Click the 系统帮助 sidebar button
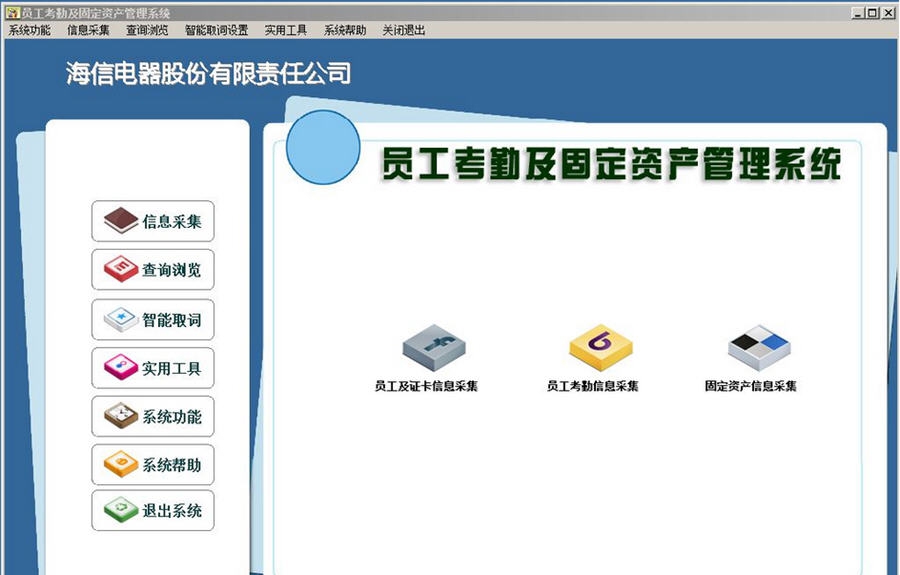 (x=153, y=464)
